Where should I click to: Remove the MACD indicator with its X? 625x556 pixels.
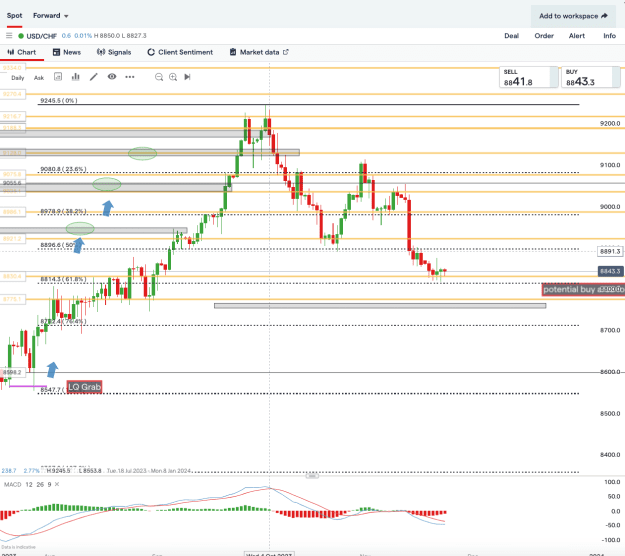[x=57, y=484]
